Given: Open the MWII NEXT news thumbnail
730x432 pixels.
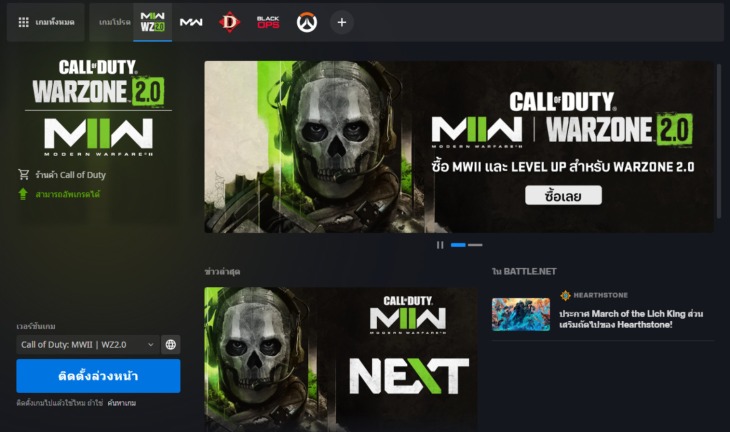Looking at the screenshot, I should coord(341,359).
